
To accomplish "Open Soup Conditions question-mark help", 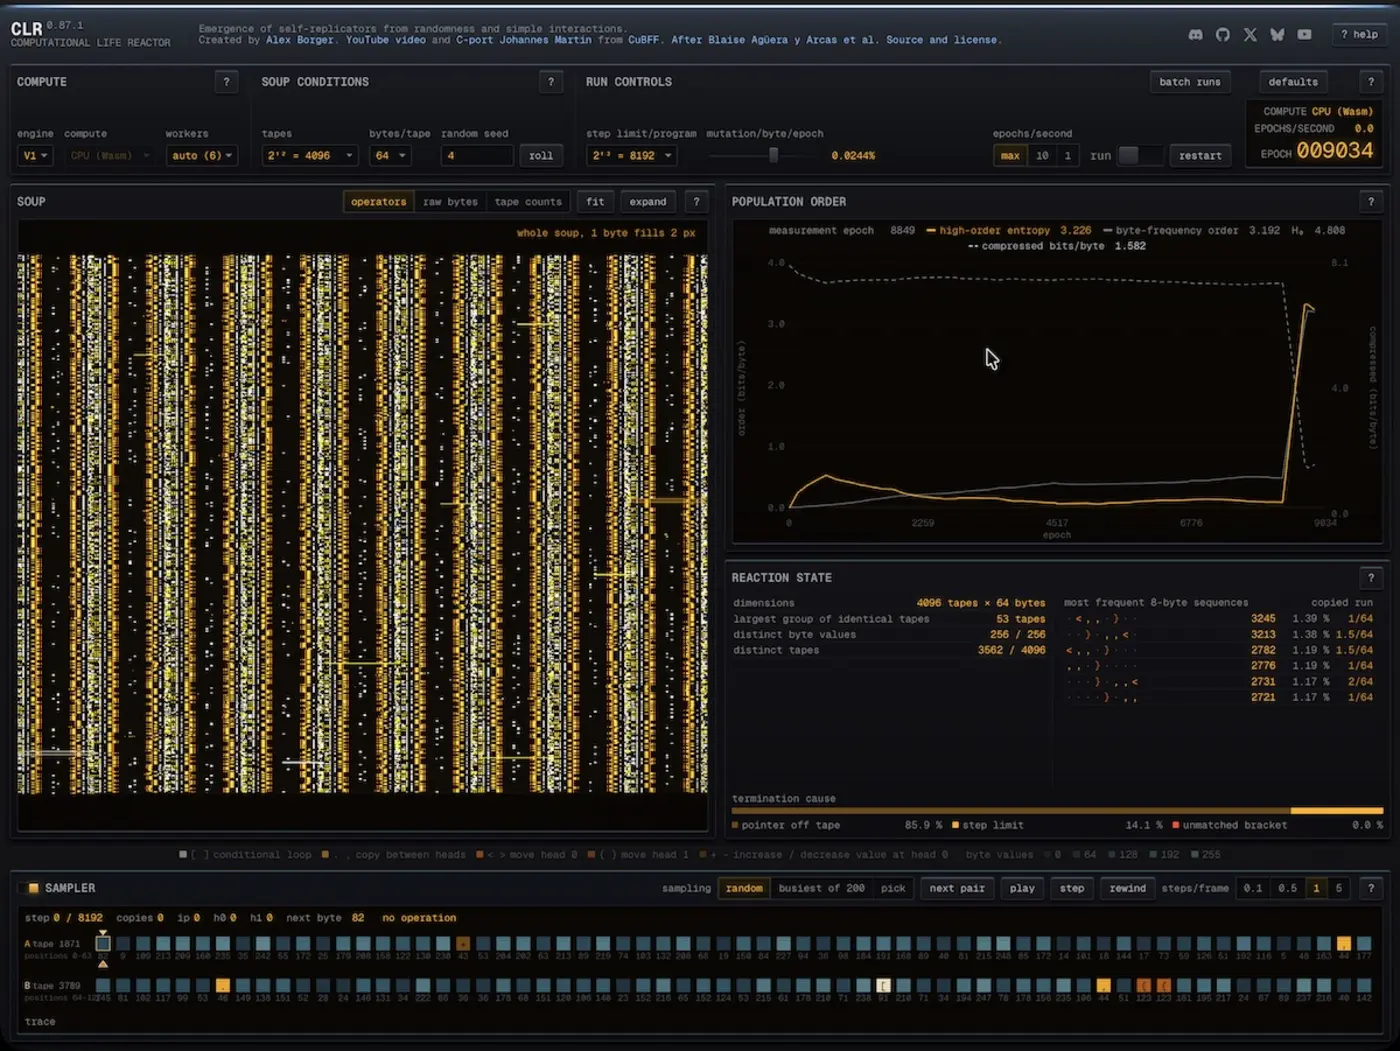I will pos(551,82).
